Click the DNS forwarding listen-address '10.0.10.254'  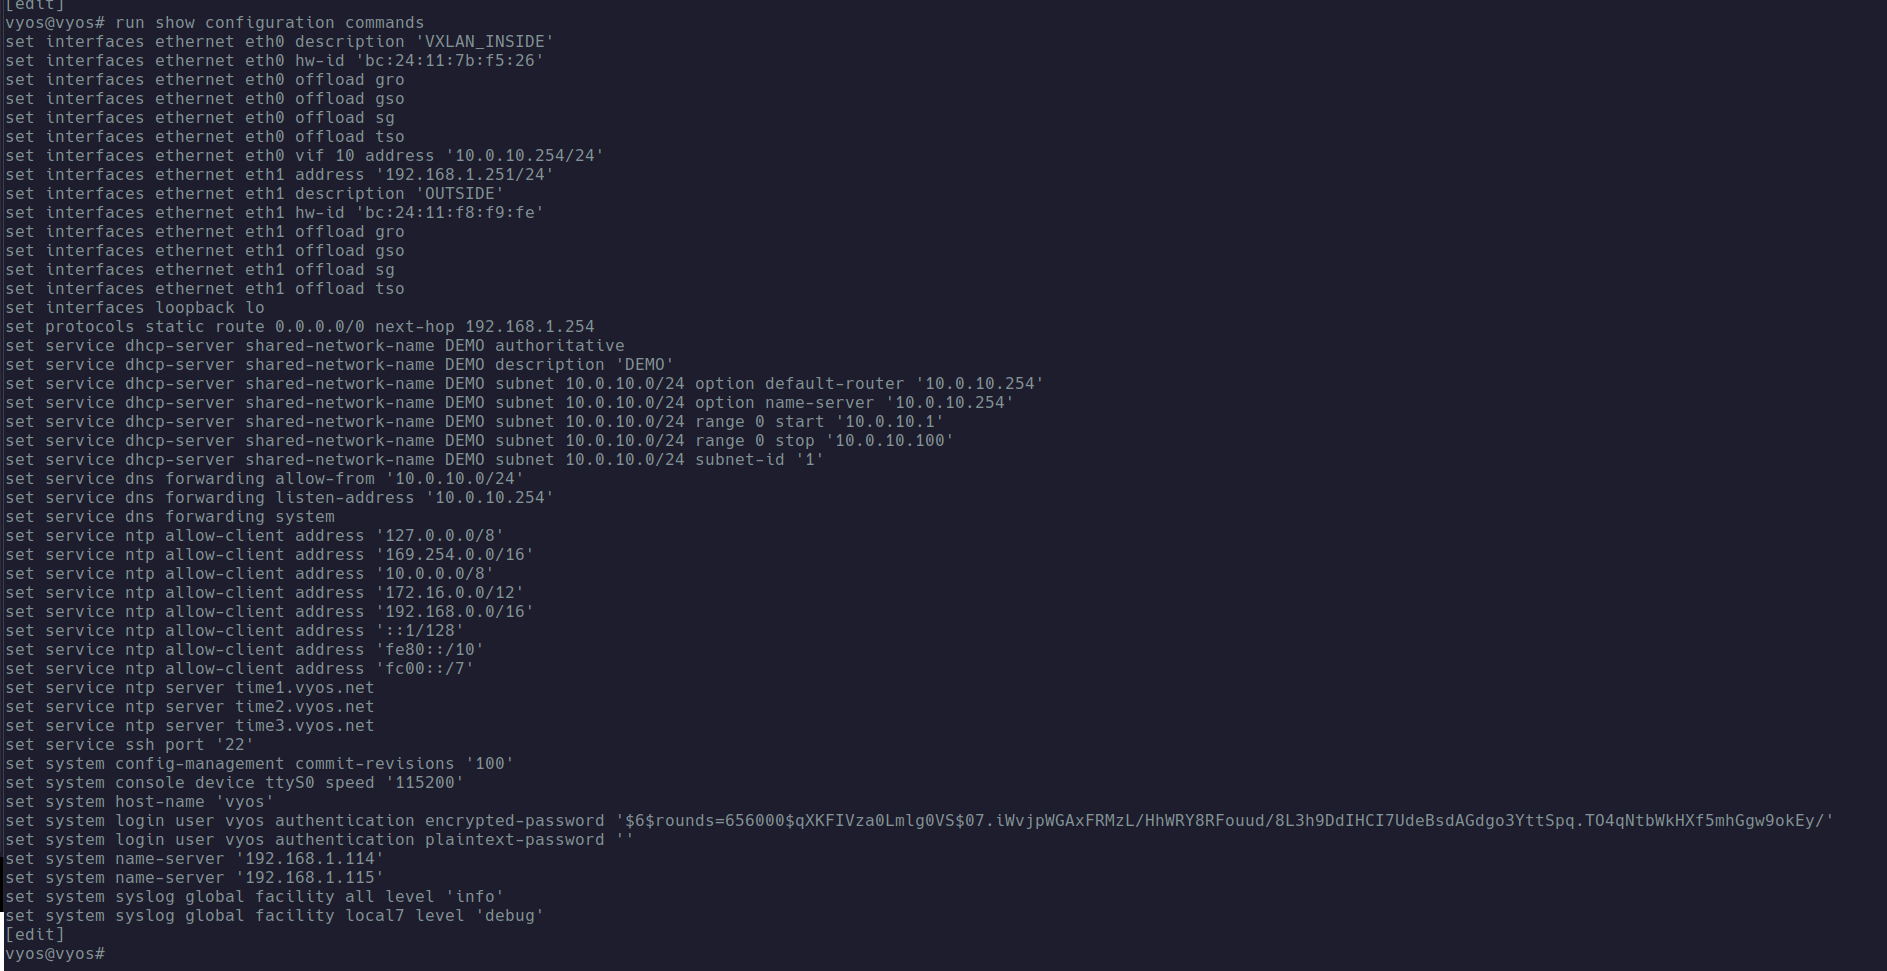click(x=489, y=497)
